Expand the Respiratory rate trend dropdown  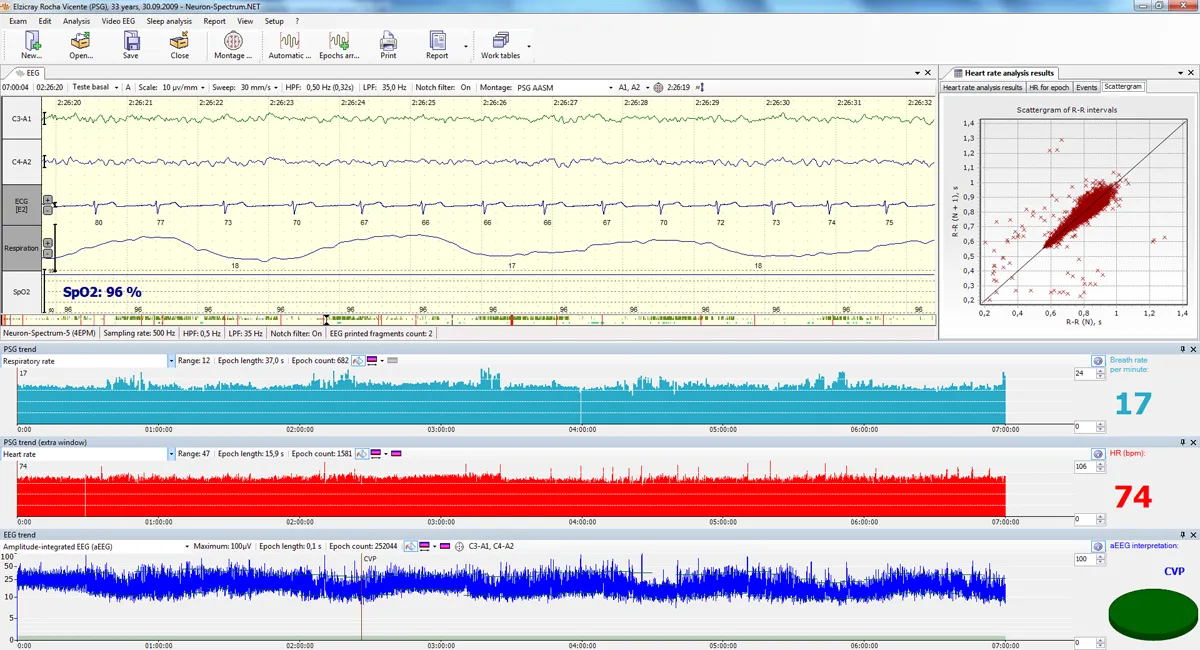171,360
